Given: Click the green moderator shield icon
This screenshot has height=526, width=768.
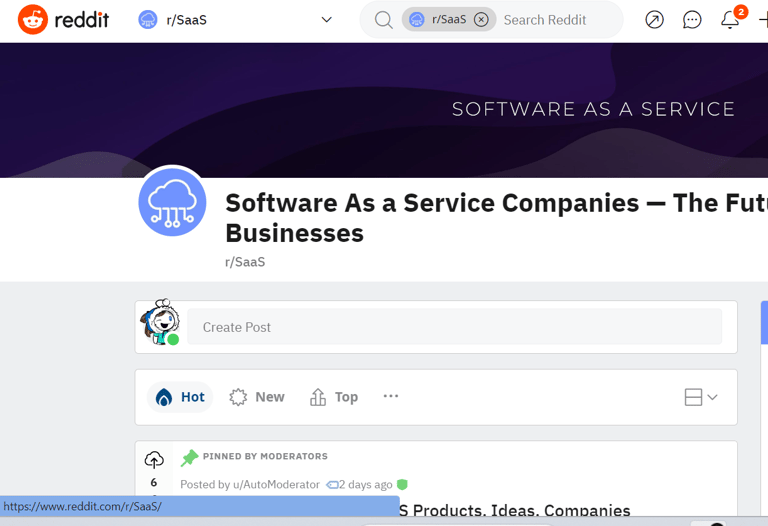Looking at the screenshot, I should 402,484.
